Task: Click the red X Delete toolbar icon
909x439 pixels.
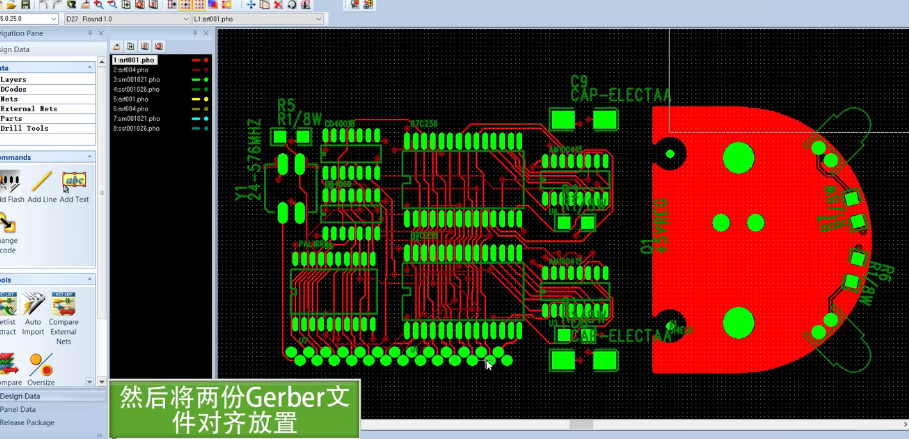Action: pos(278,4)
